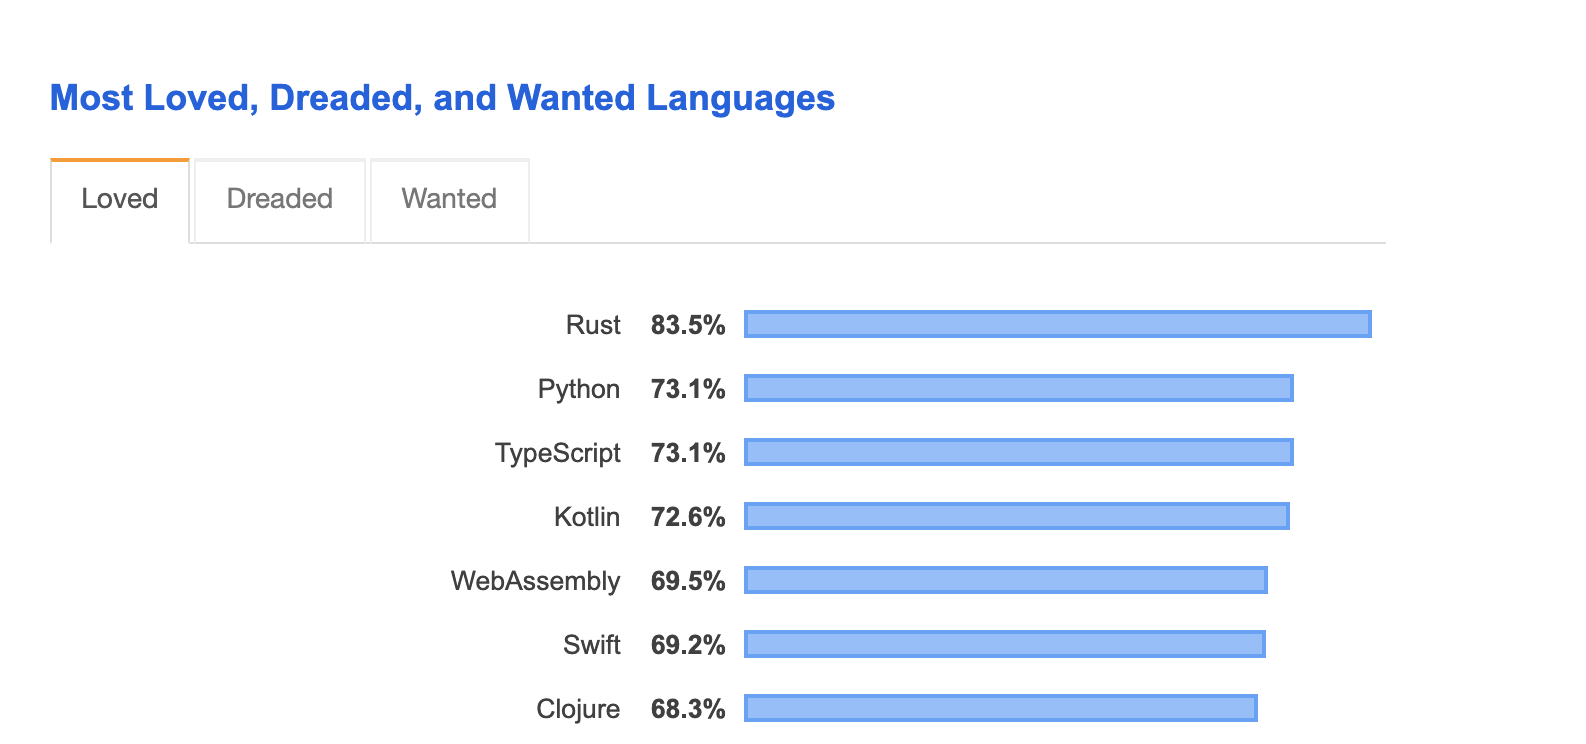
Task: Click the 68.3% value next to Clojure
Action: click(x=687, y=709)
